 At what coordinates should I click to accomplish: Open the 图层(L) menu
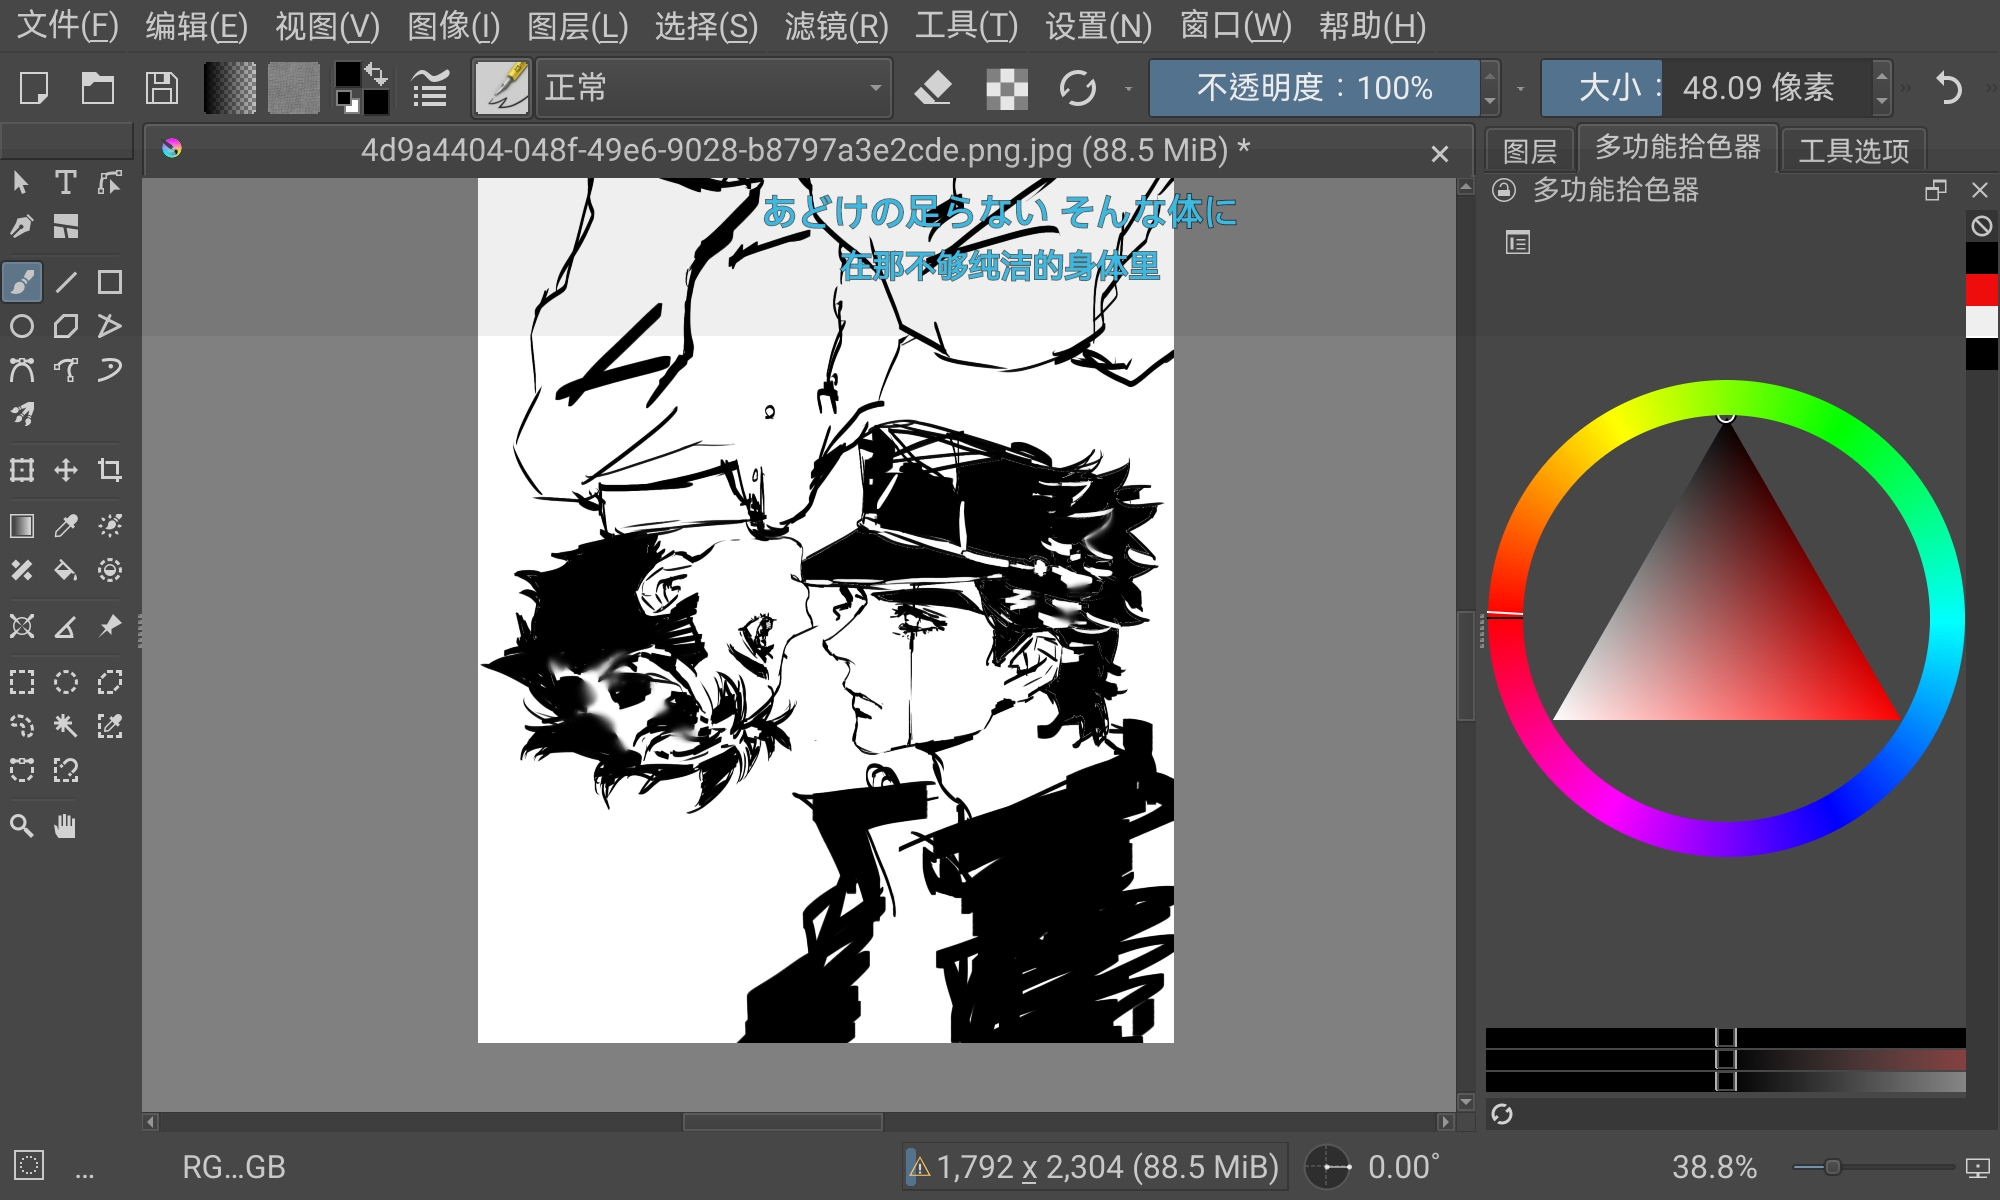(x=577, y=26)
